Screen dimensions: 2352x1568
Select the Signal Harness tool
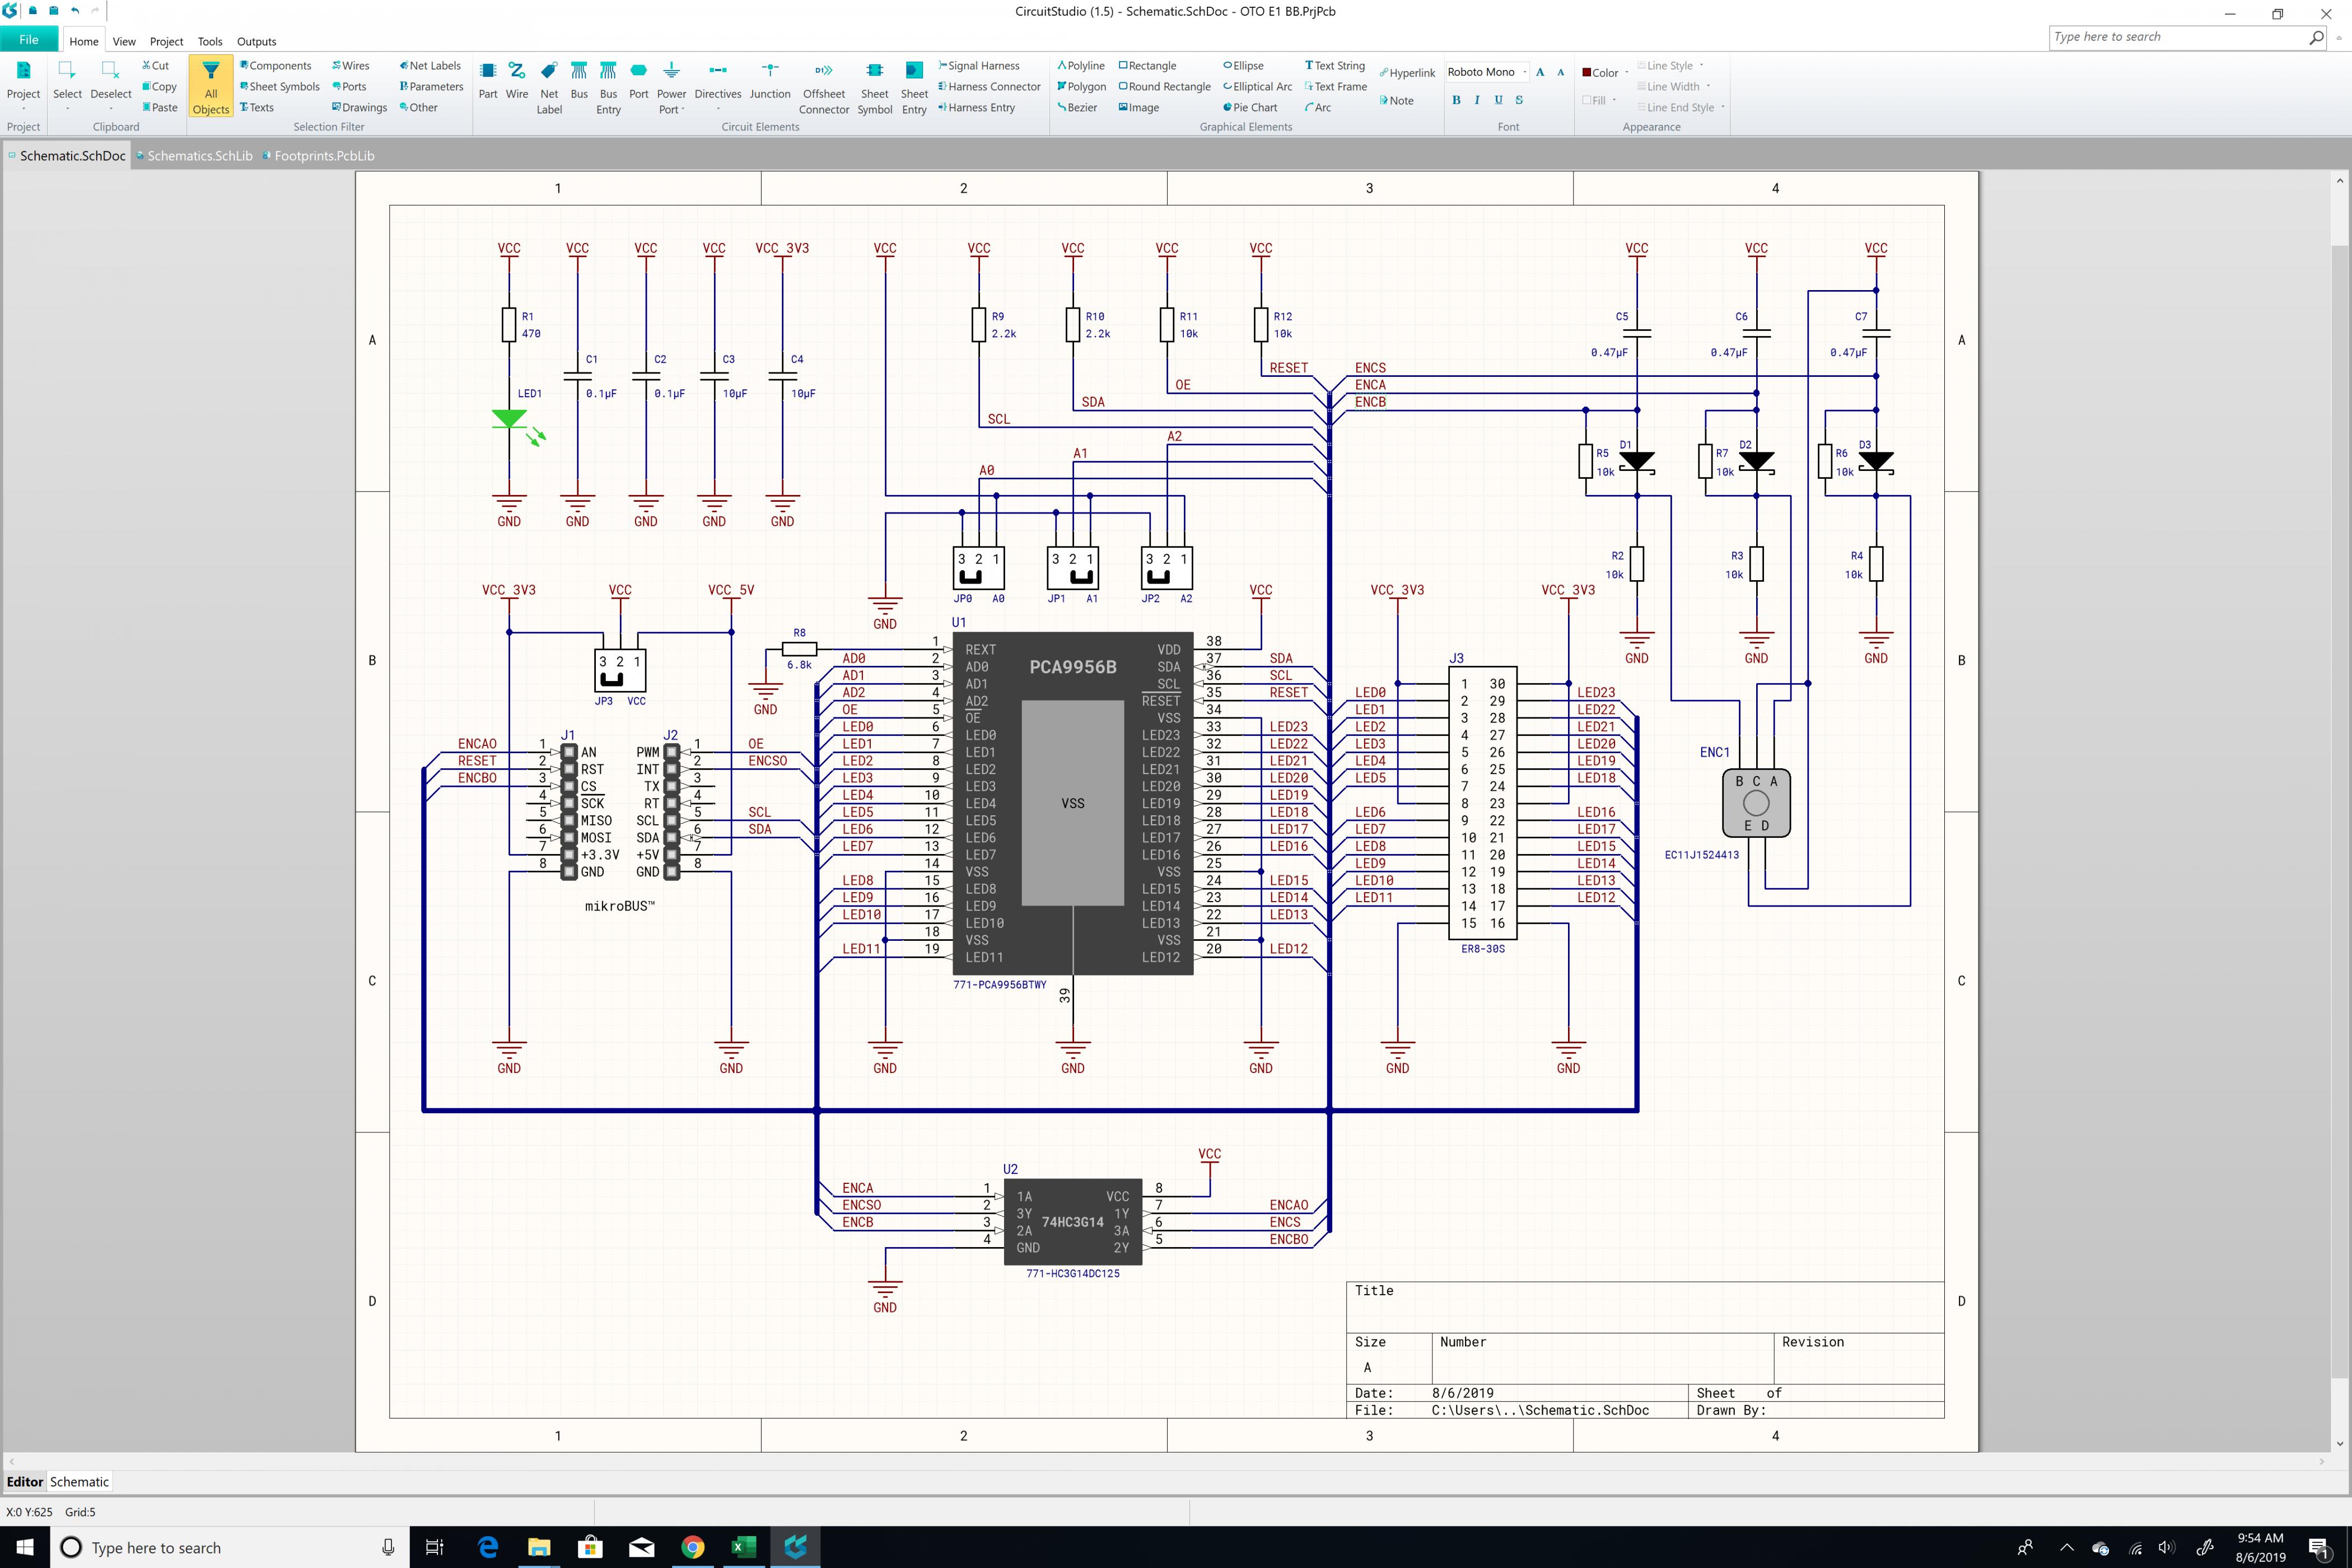pyautogui.click(x=979, y=66)
